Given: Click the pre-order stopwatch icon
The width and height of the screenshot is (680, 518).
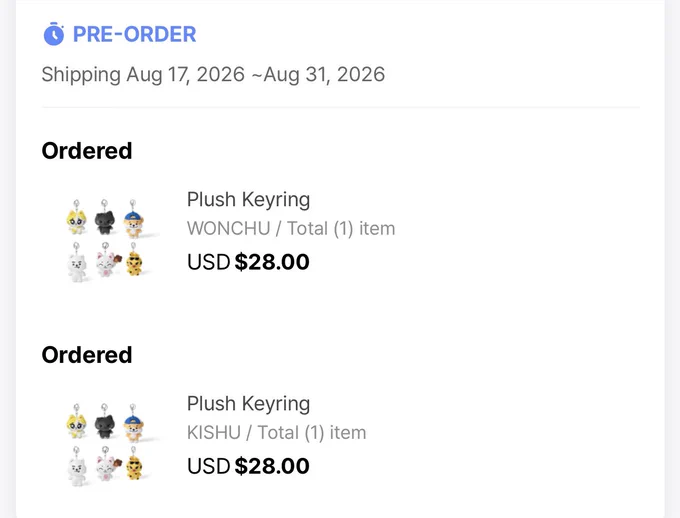Looking at the screenshot, I should tap(54, 34).
